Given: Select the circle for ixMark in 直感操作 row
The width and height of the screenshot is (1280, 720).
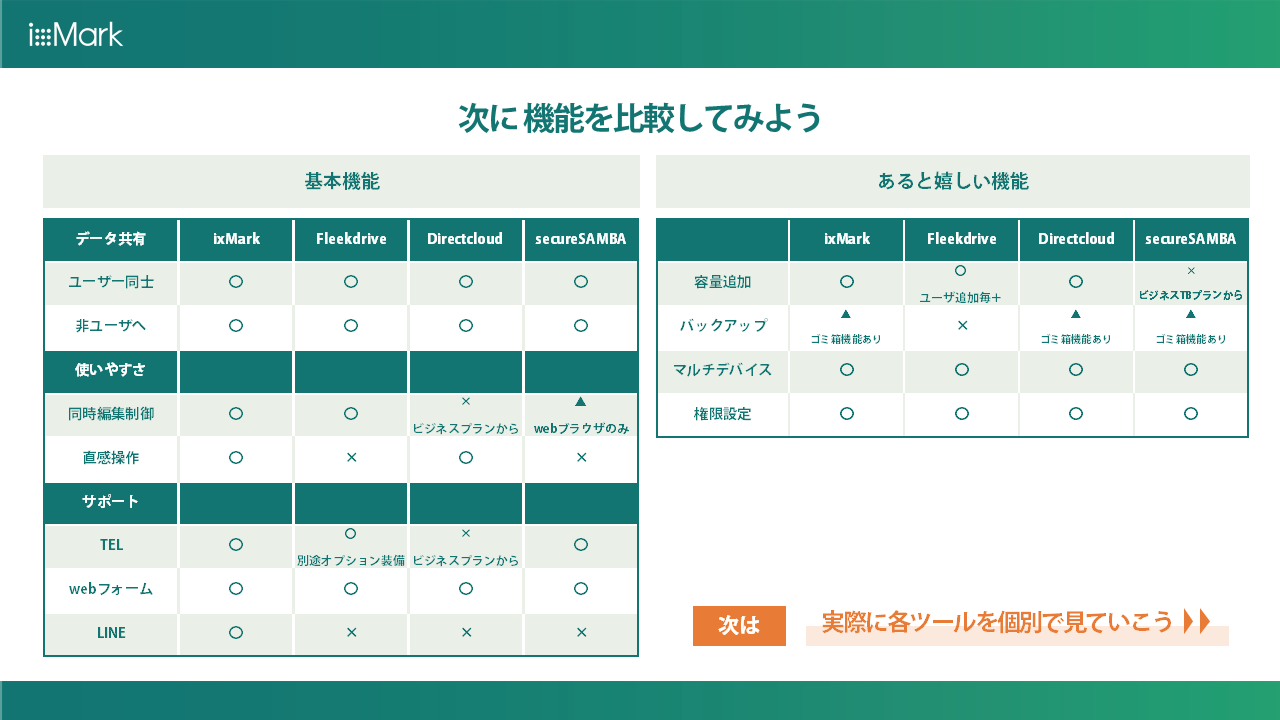Looking at the screenshot, I should (236, 457).
